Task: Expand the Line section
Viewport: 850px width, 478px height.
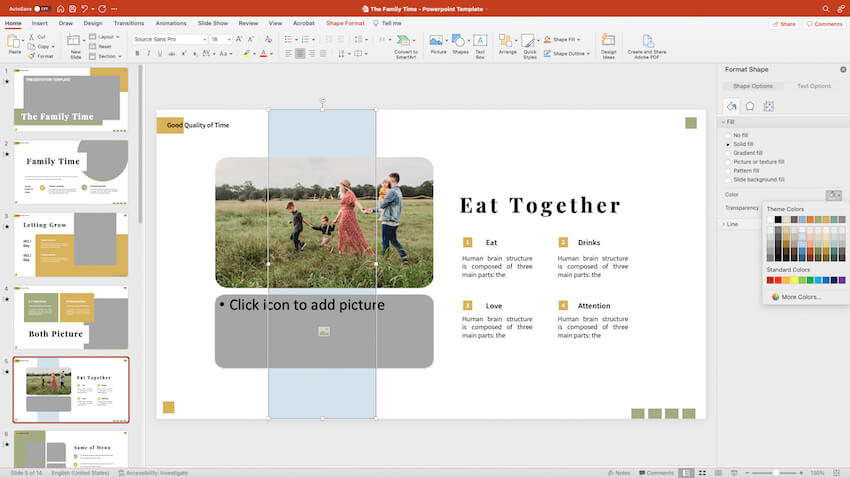Action: (731, 224)
